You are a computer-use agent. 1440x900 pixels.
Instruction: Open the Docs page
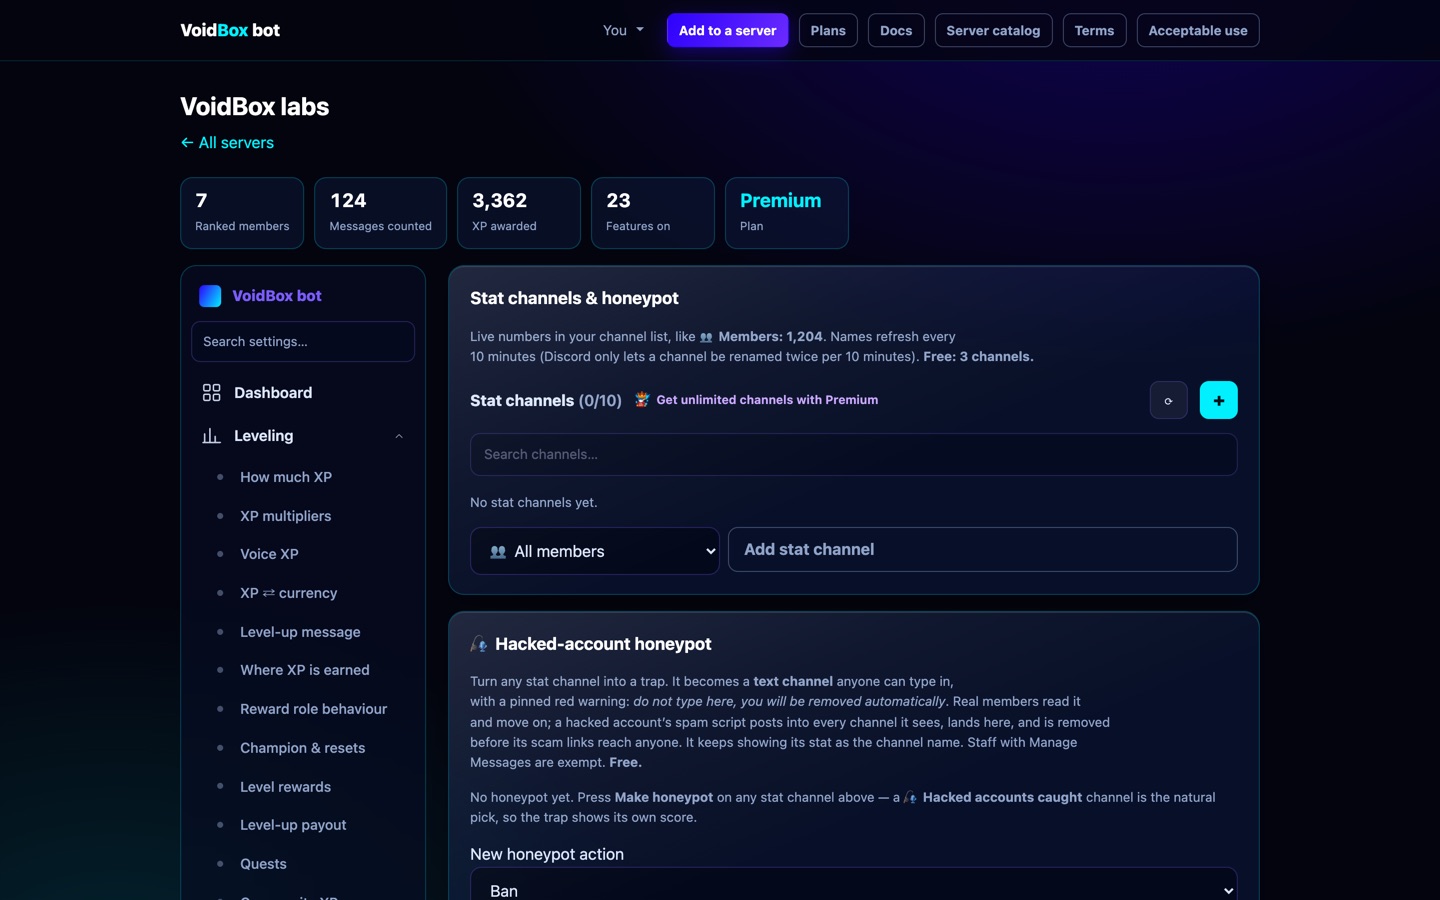coord(896,30)
